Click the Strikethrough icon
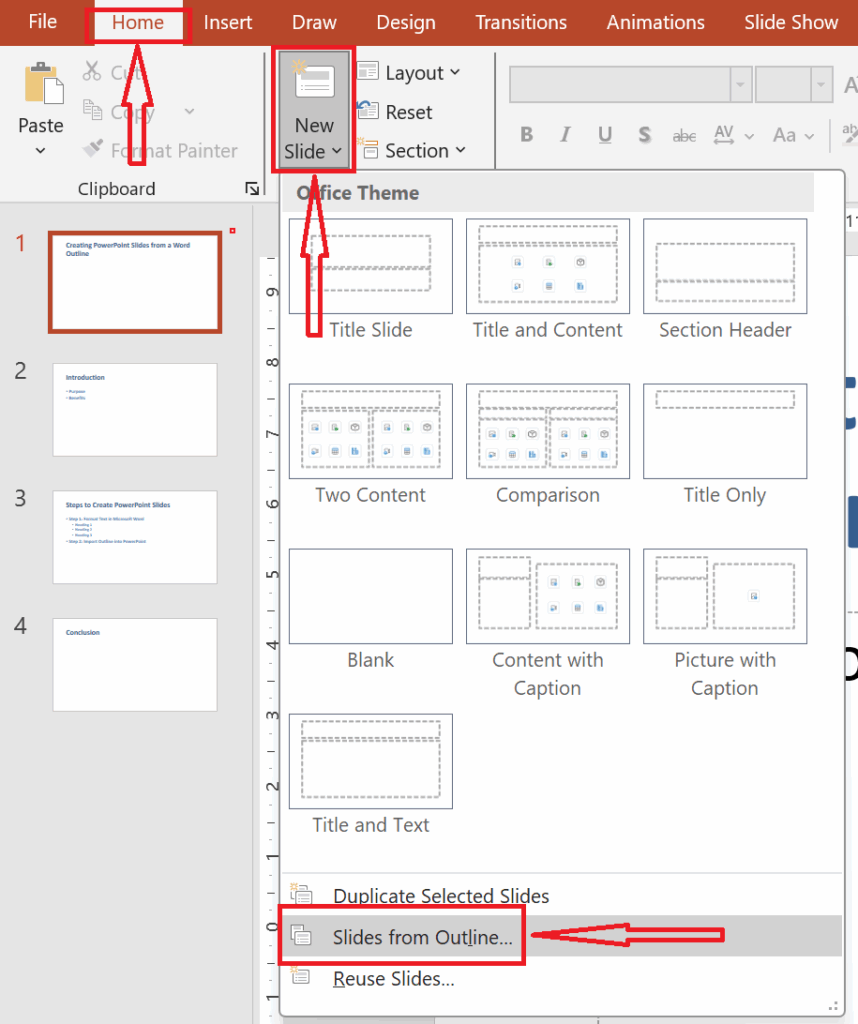858x1024 pixels. [684, 135]
